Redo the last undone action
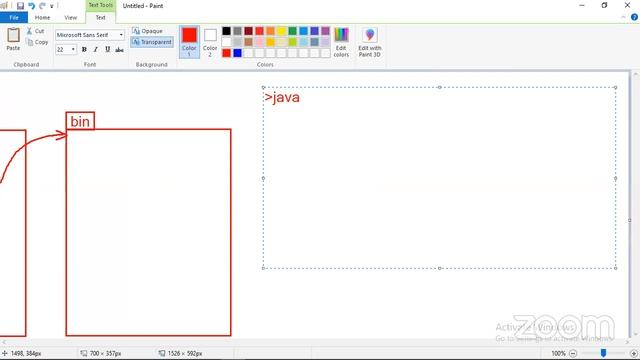This screenshot has height=360, width=640. click(x=42, y=6)
